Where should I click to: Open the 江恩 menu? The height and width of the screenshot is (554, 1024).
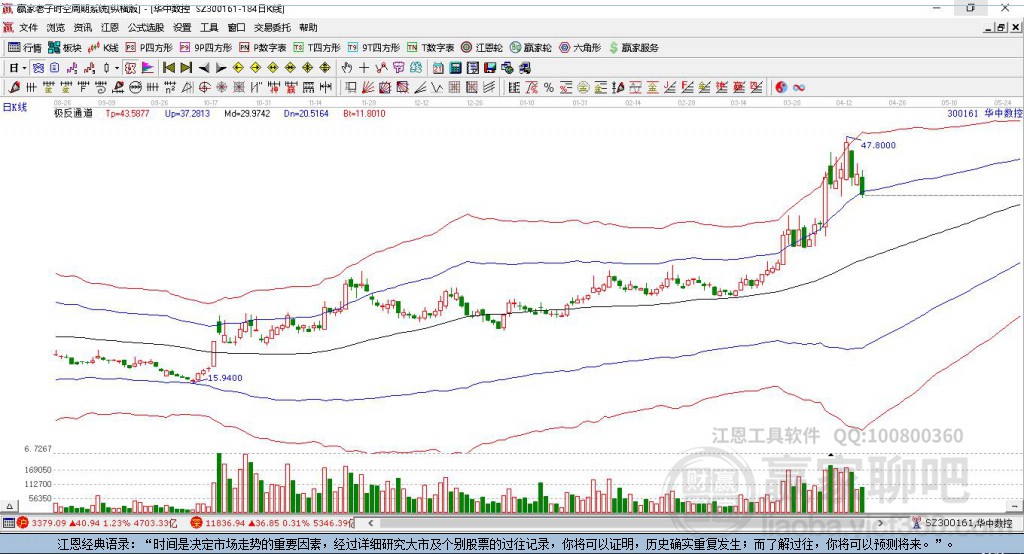tap(110, 27)
